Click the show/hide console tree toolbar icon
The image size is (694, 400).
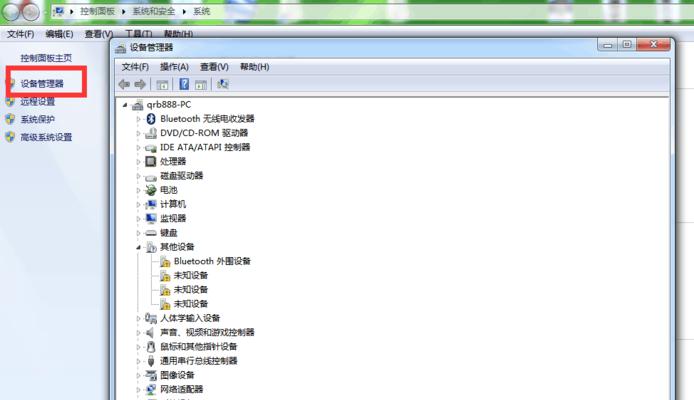coord(162,85)
